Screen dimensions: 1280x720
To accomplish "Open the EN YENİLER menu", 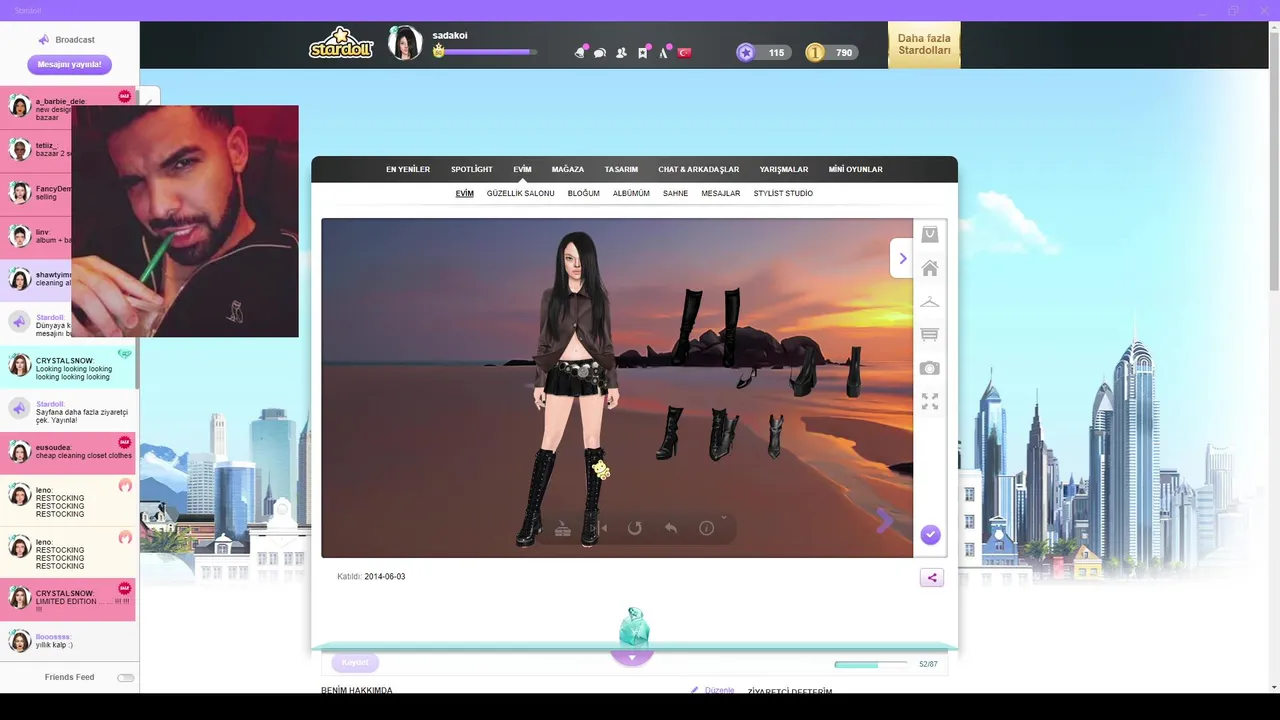I will (x=408, y=169).
